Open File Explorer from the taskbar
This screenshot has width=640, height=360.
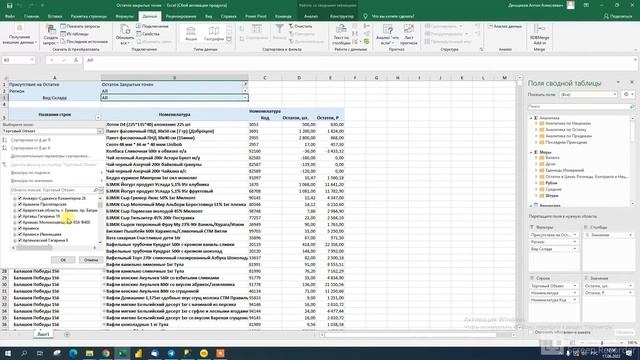89,353
